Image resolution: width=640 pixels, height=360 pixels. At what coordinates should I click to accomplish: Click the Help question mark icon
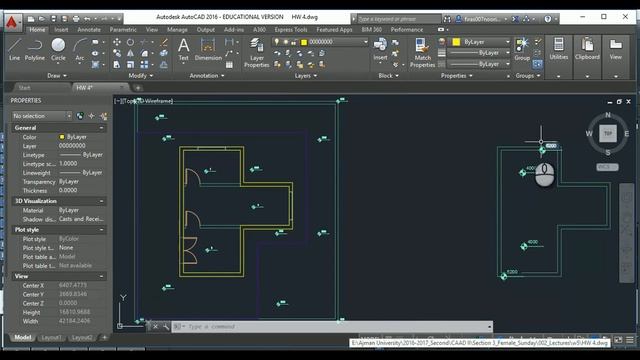pos(548,19)
